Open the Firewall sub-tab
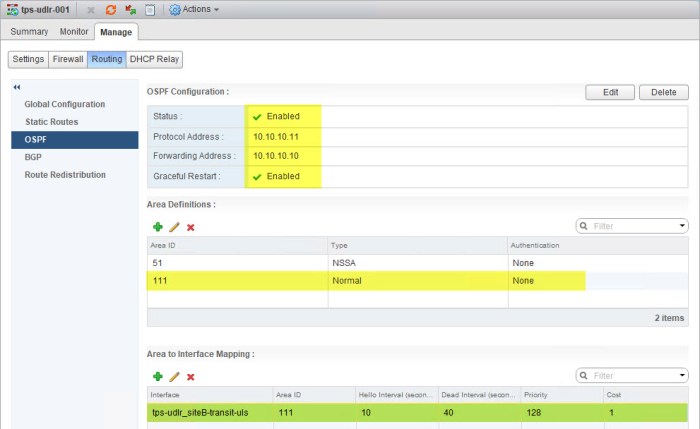This screenshot has height=429, width=700. coord(68,59)
